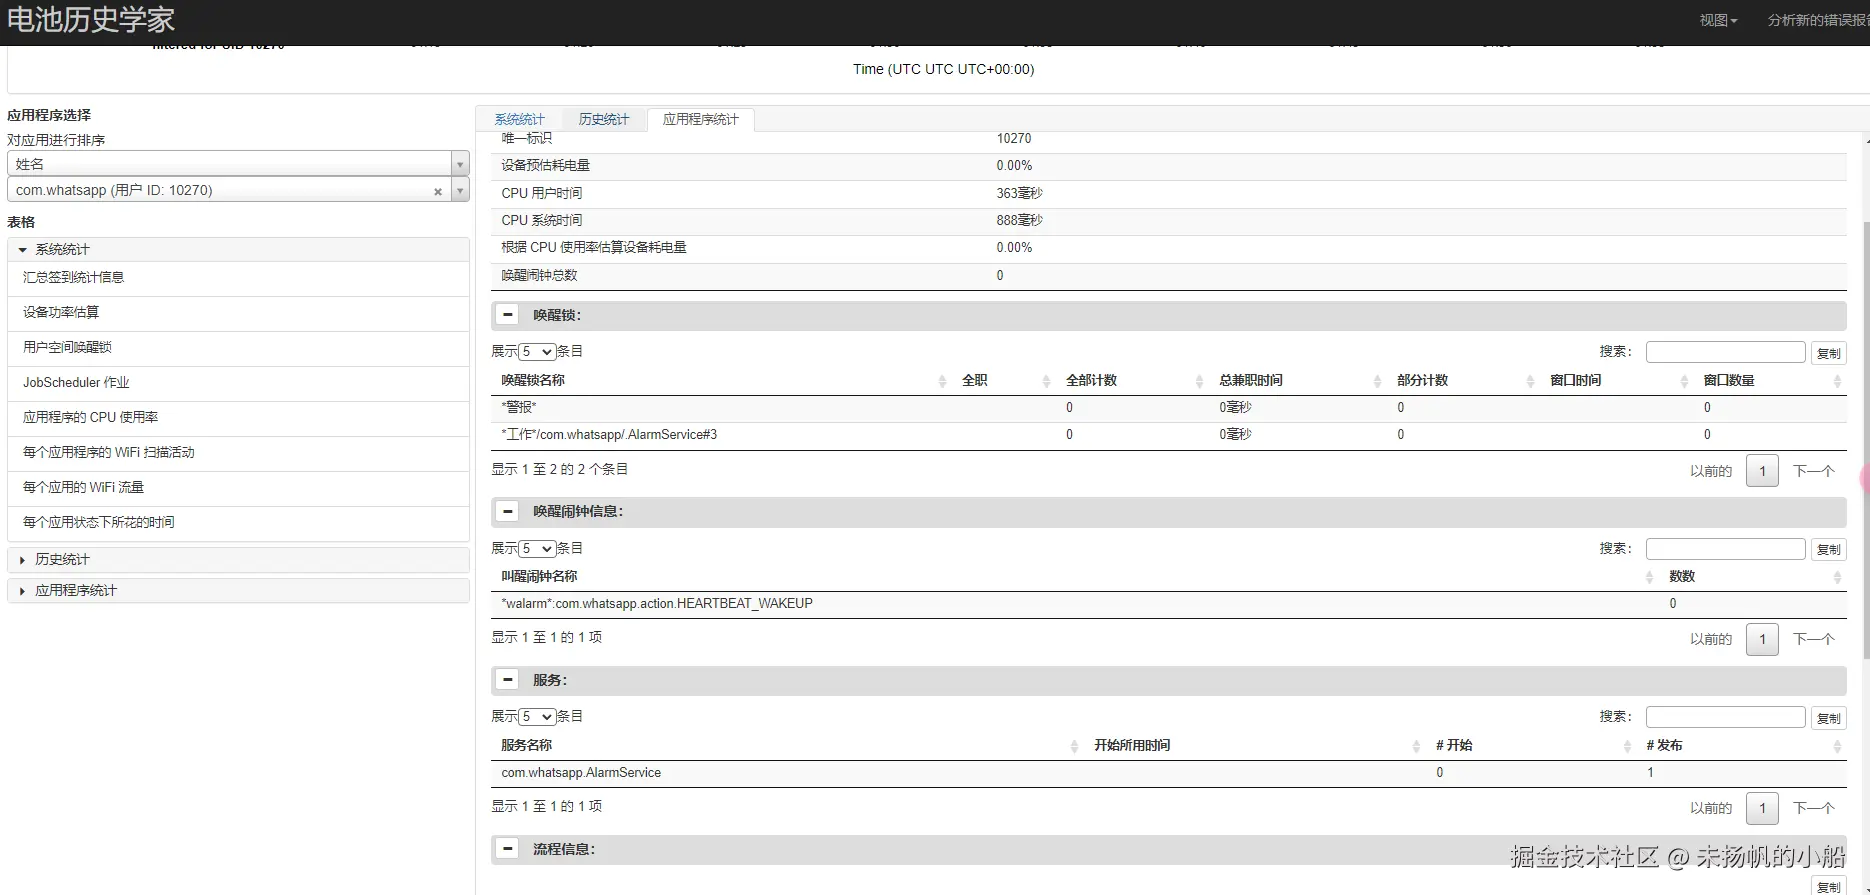1870x895 pixels.
Task: Focus the 搜索 field in 唤醒锁 section
Action: pyautogui.click(x=1725, y=352)
